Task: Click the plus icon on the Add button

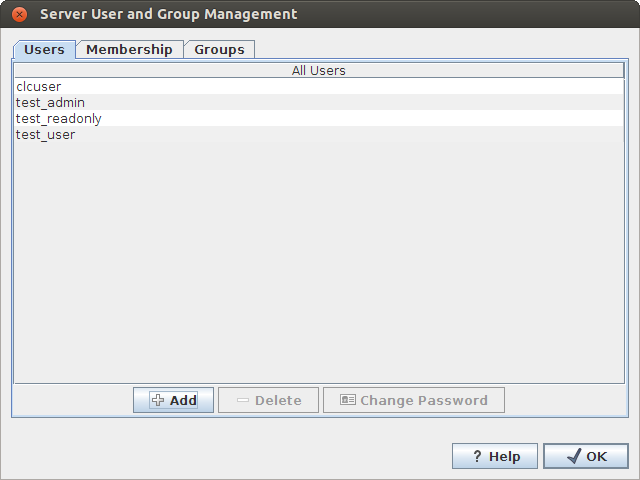Action: [157, 400]
